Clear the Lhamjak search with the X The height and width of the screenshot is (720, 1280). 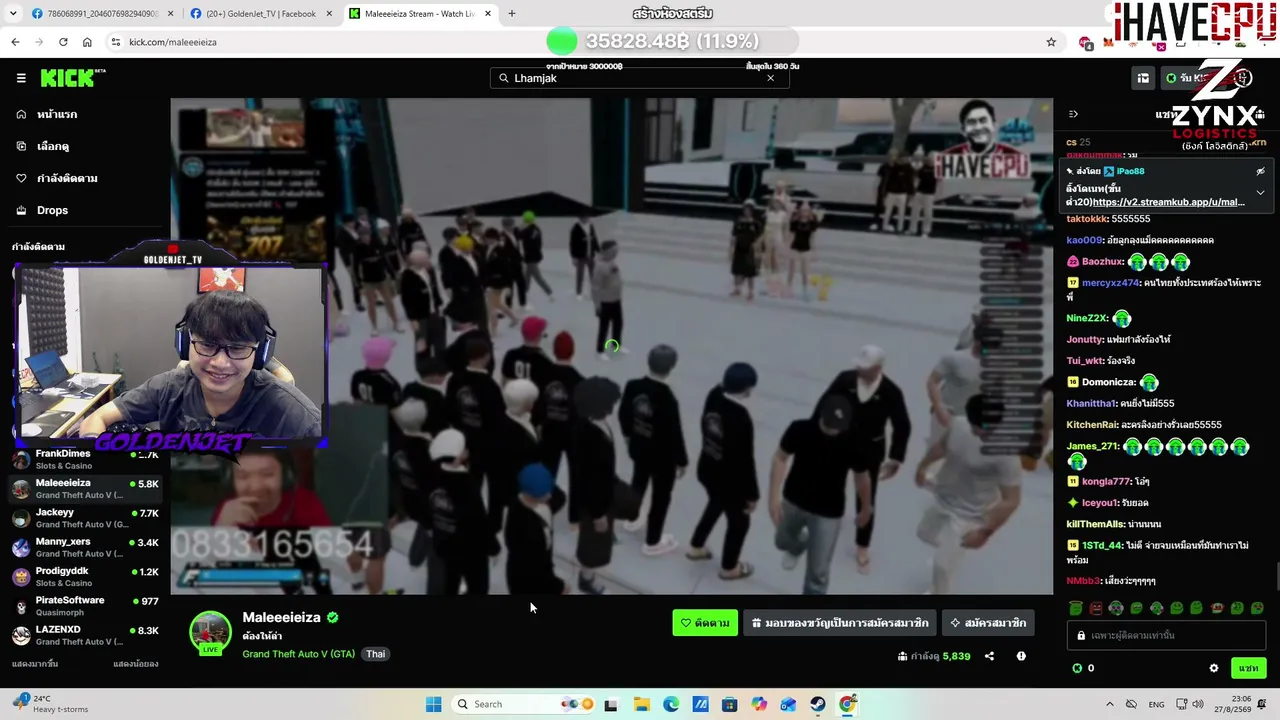click(770, 78)
